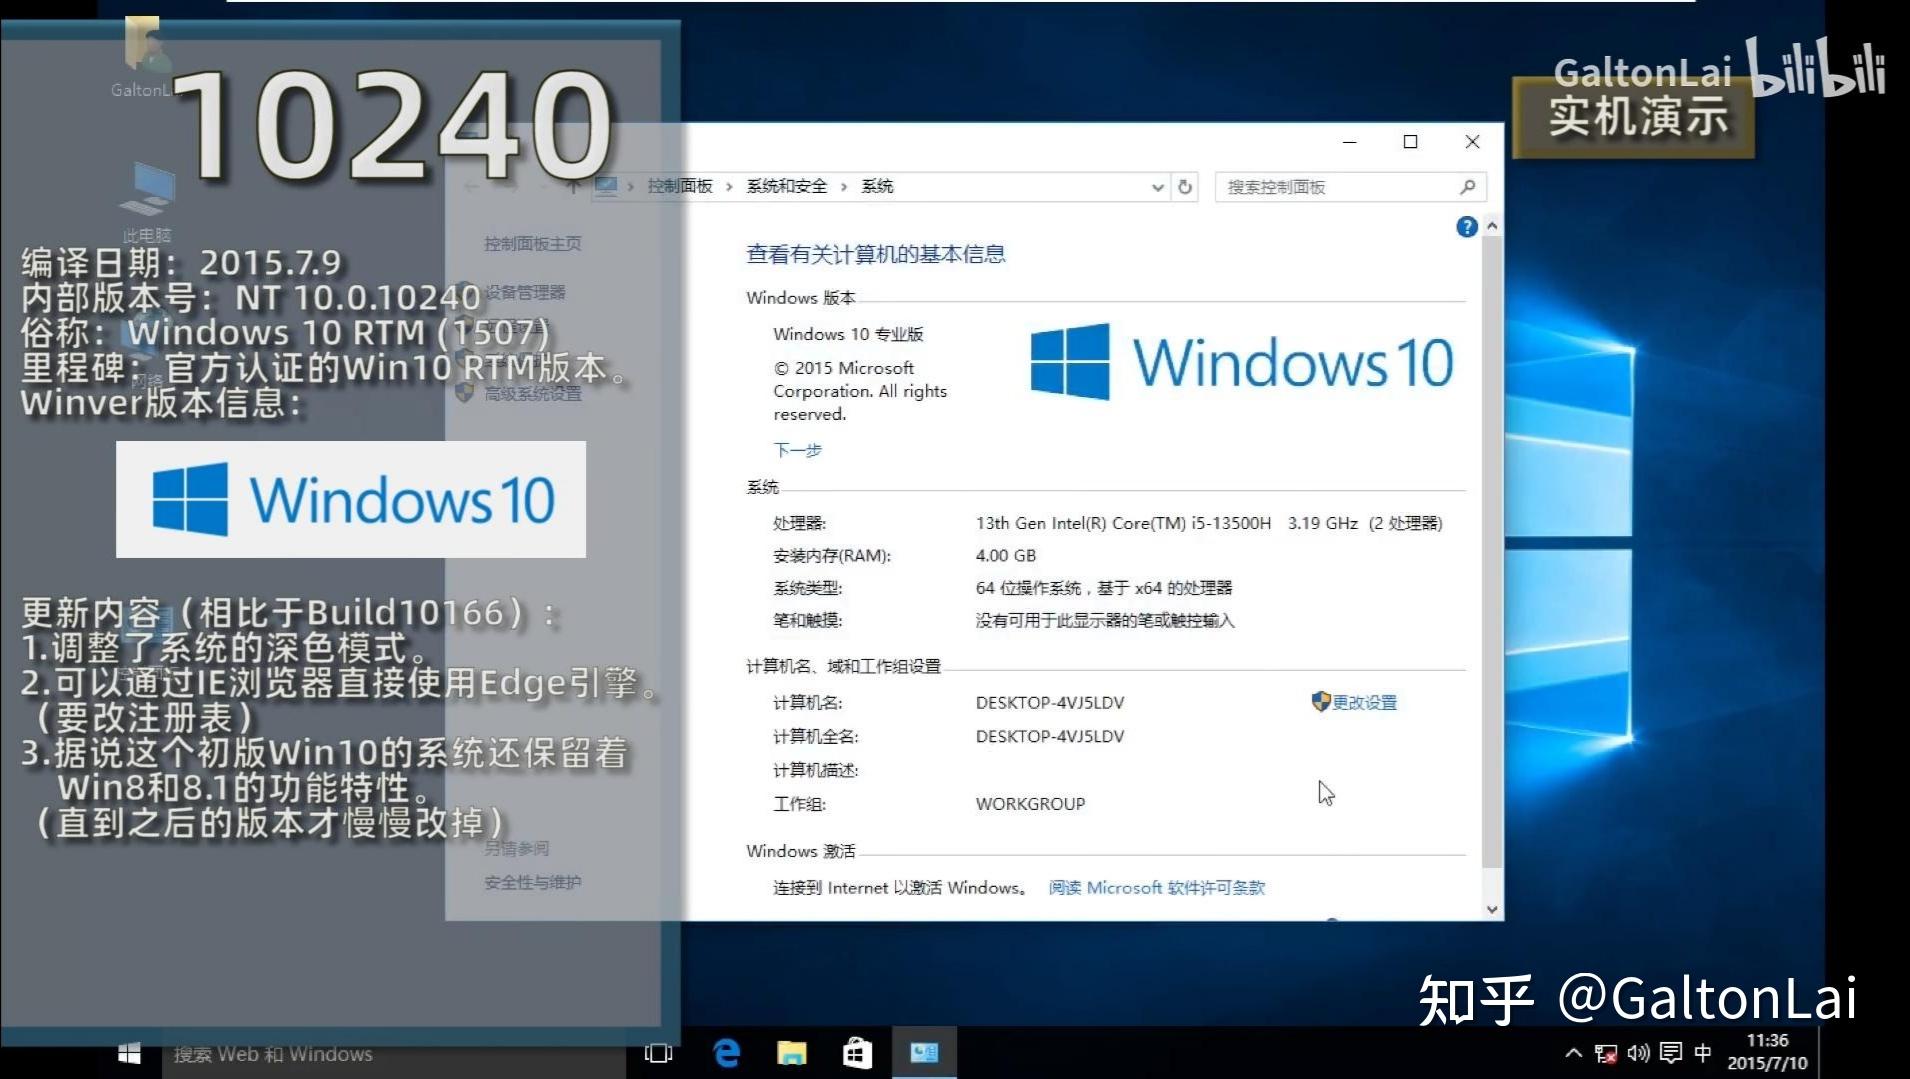Open the Start menu Windows logo
Image resolution: width=1910 pixels, height=1079 pixels.
129,1053
